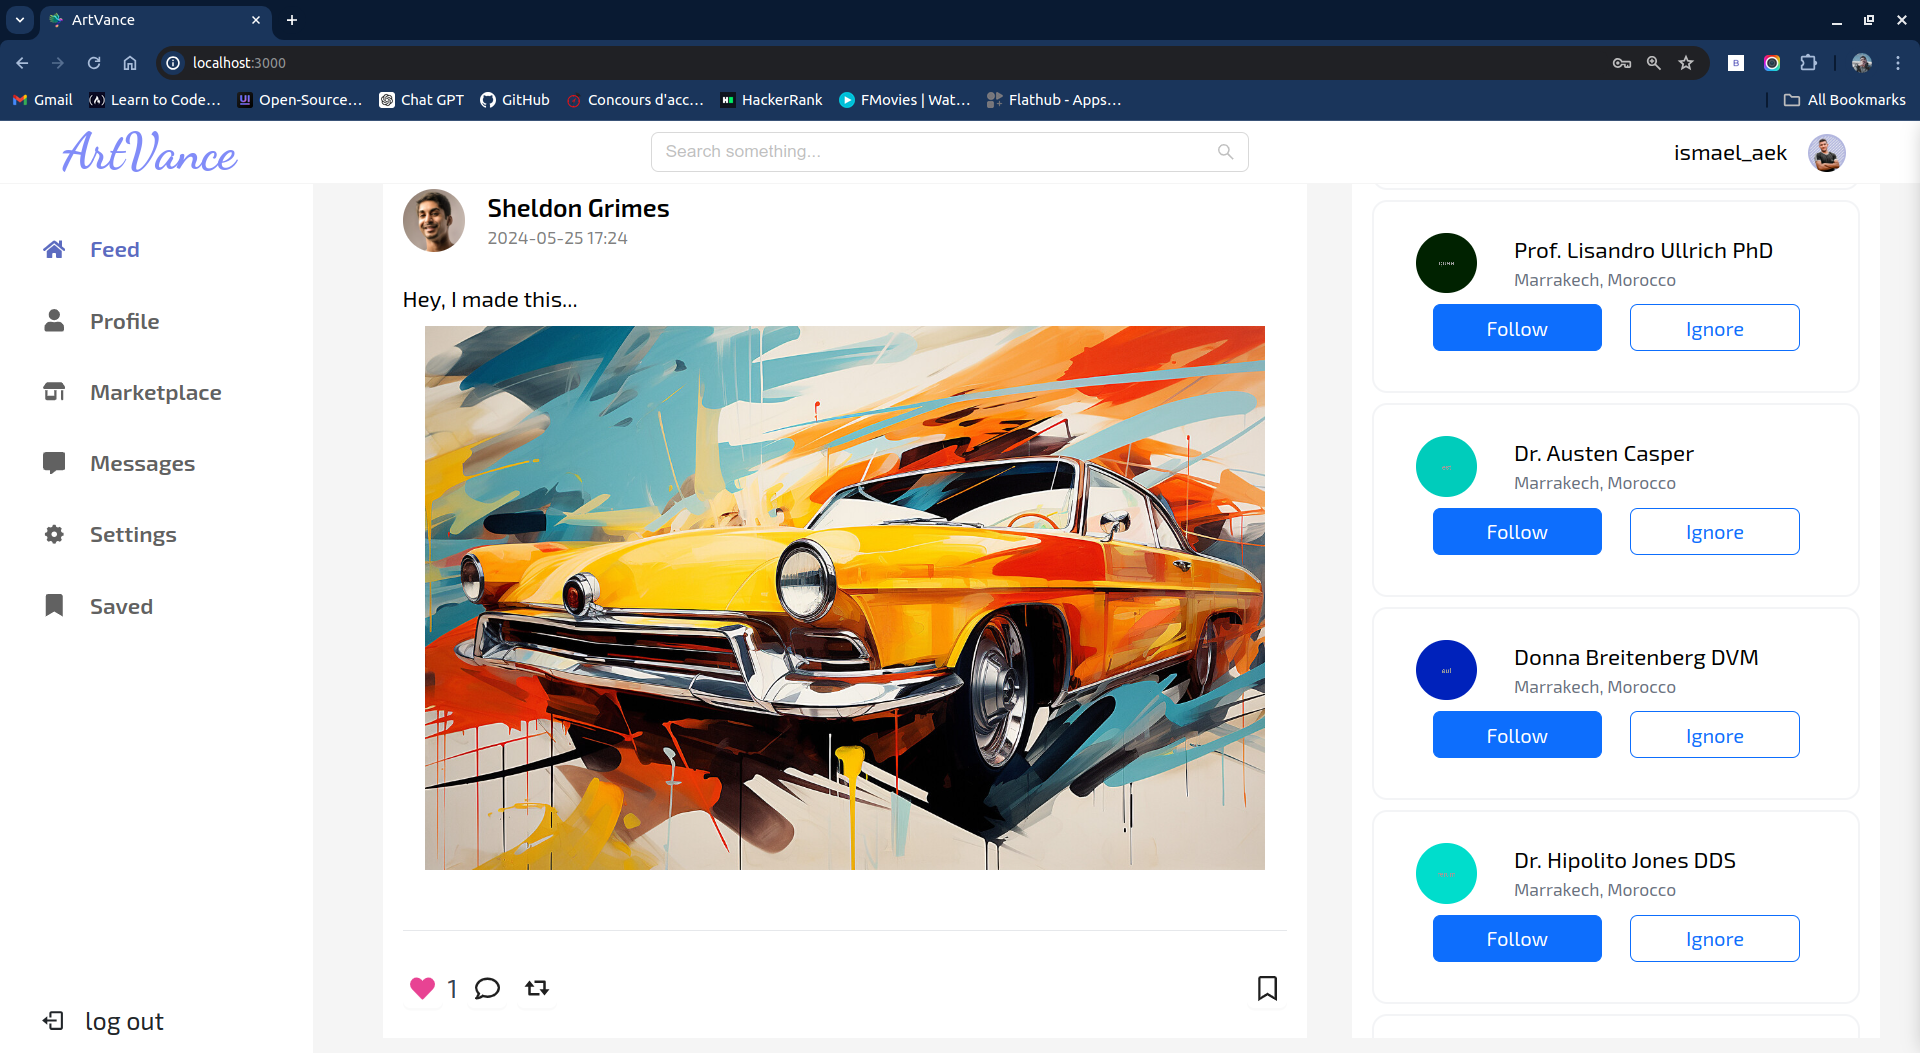Screen dimensions: 1920x1053
Task: Repost using the retweet arrows icon
Action: coord(537,988)
